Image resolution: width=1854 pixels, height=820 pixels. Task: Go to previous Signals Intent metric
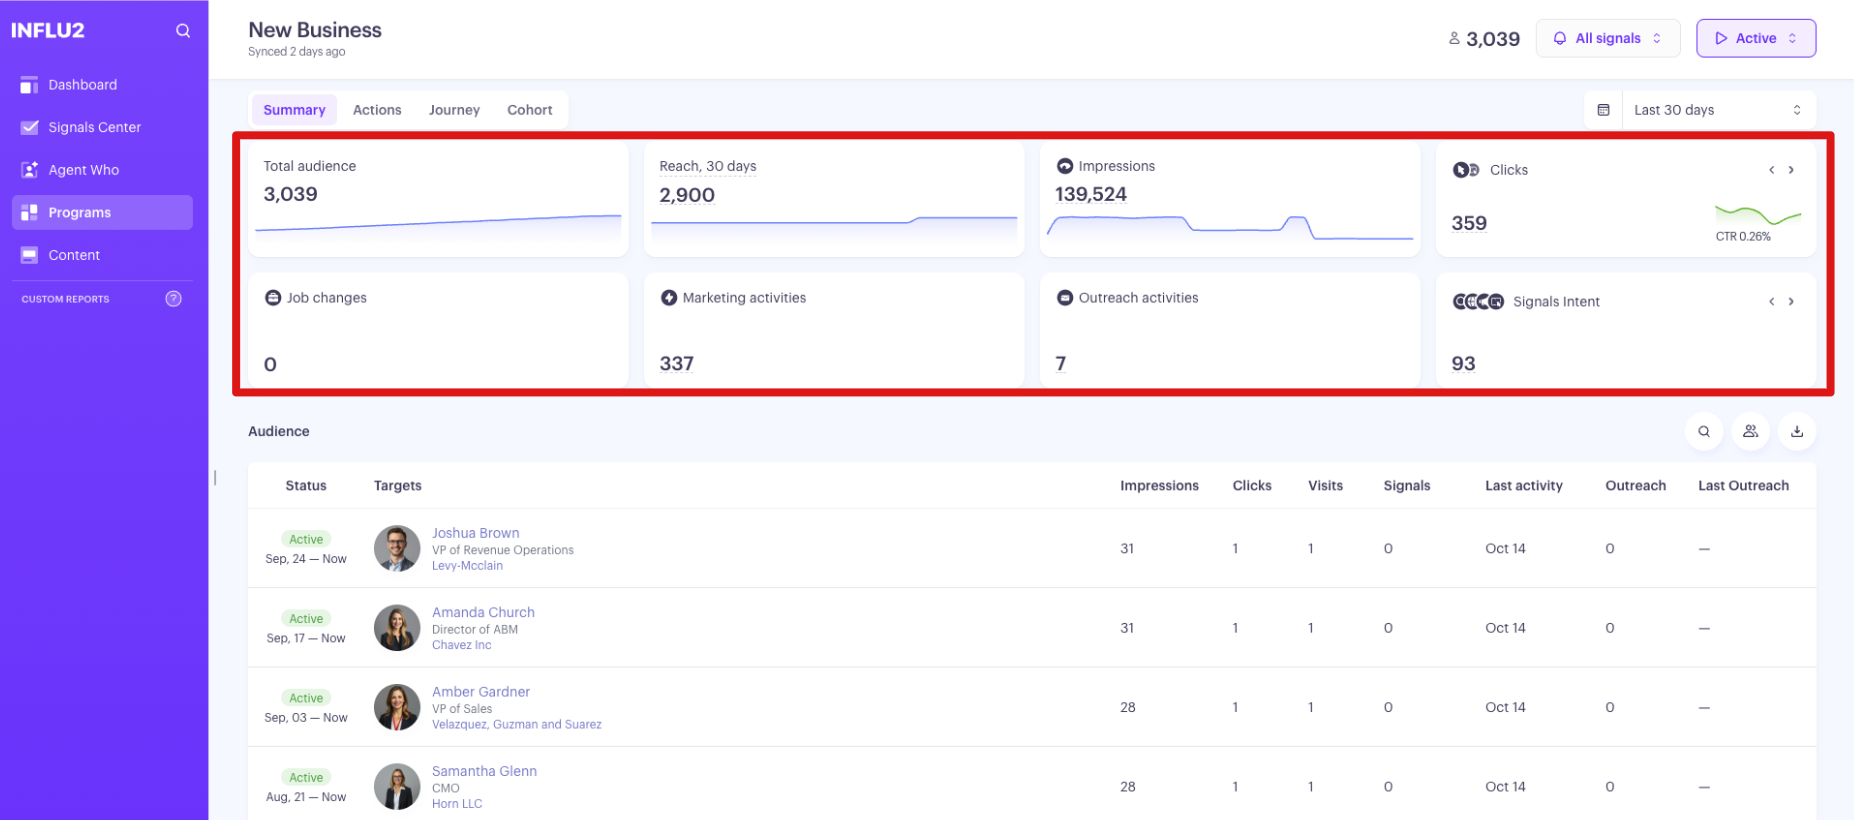1771,302
